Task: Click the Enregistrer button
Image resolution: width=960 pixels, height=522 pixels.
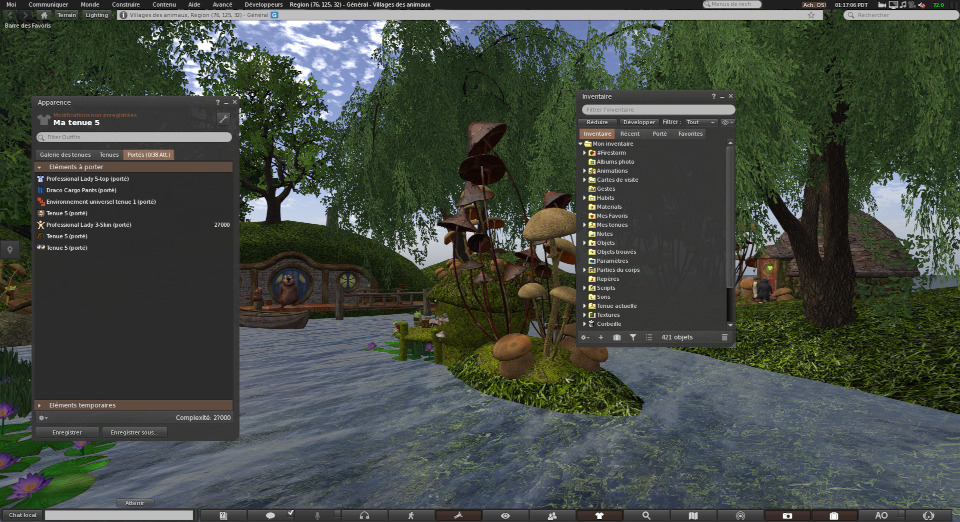Action: point(67,431)
